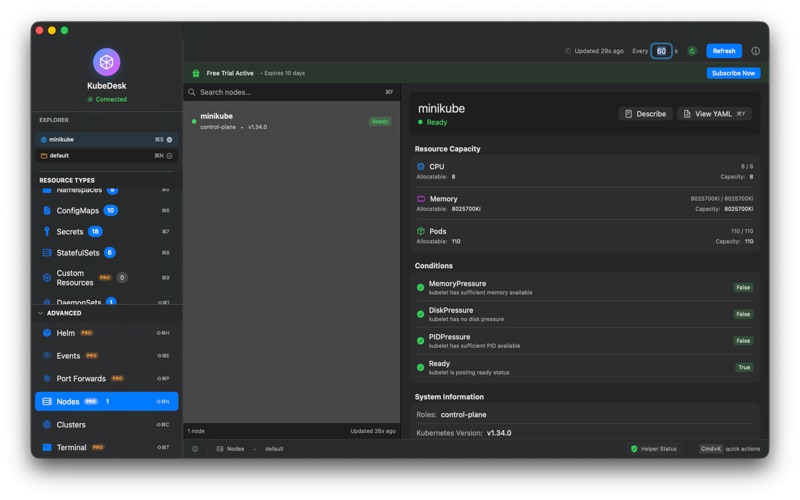This screenshot has width=800, height=500.
Task: Select Clusters in Advanced section
Action: click(107, 424)
